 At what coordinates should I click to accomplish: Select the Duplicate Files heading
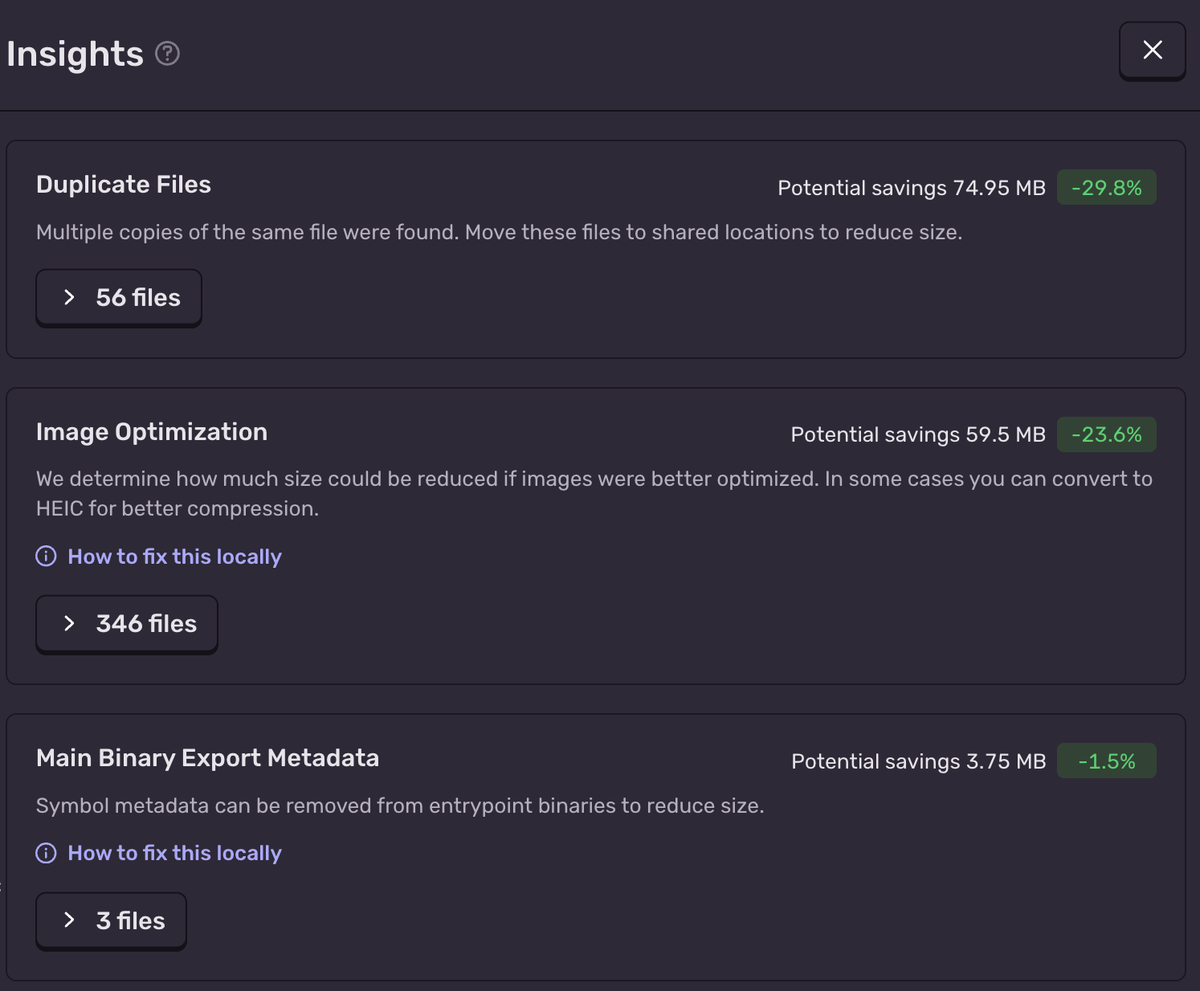(x=123, y=184)
